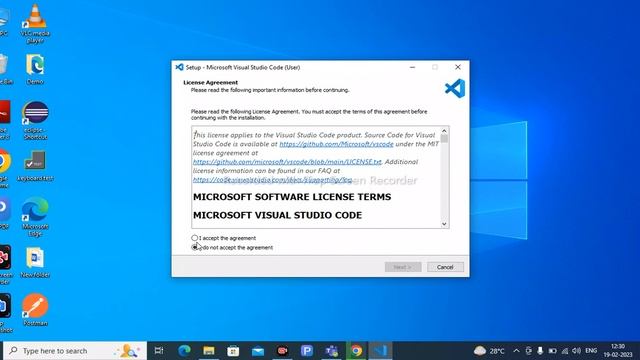Open the LICENSE.txt GitHub link

click(x=287, y=162)
